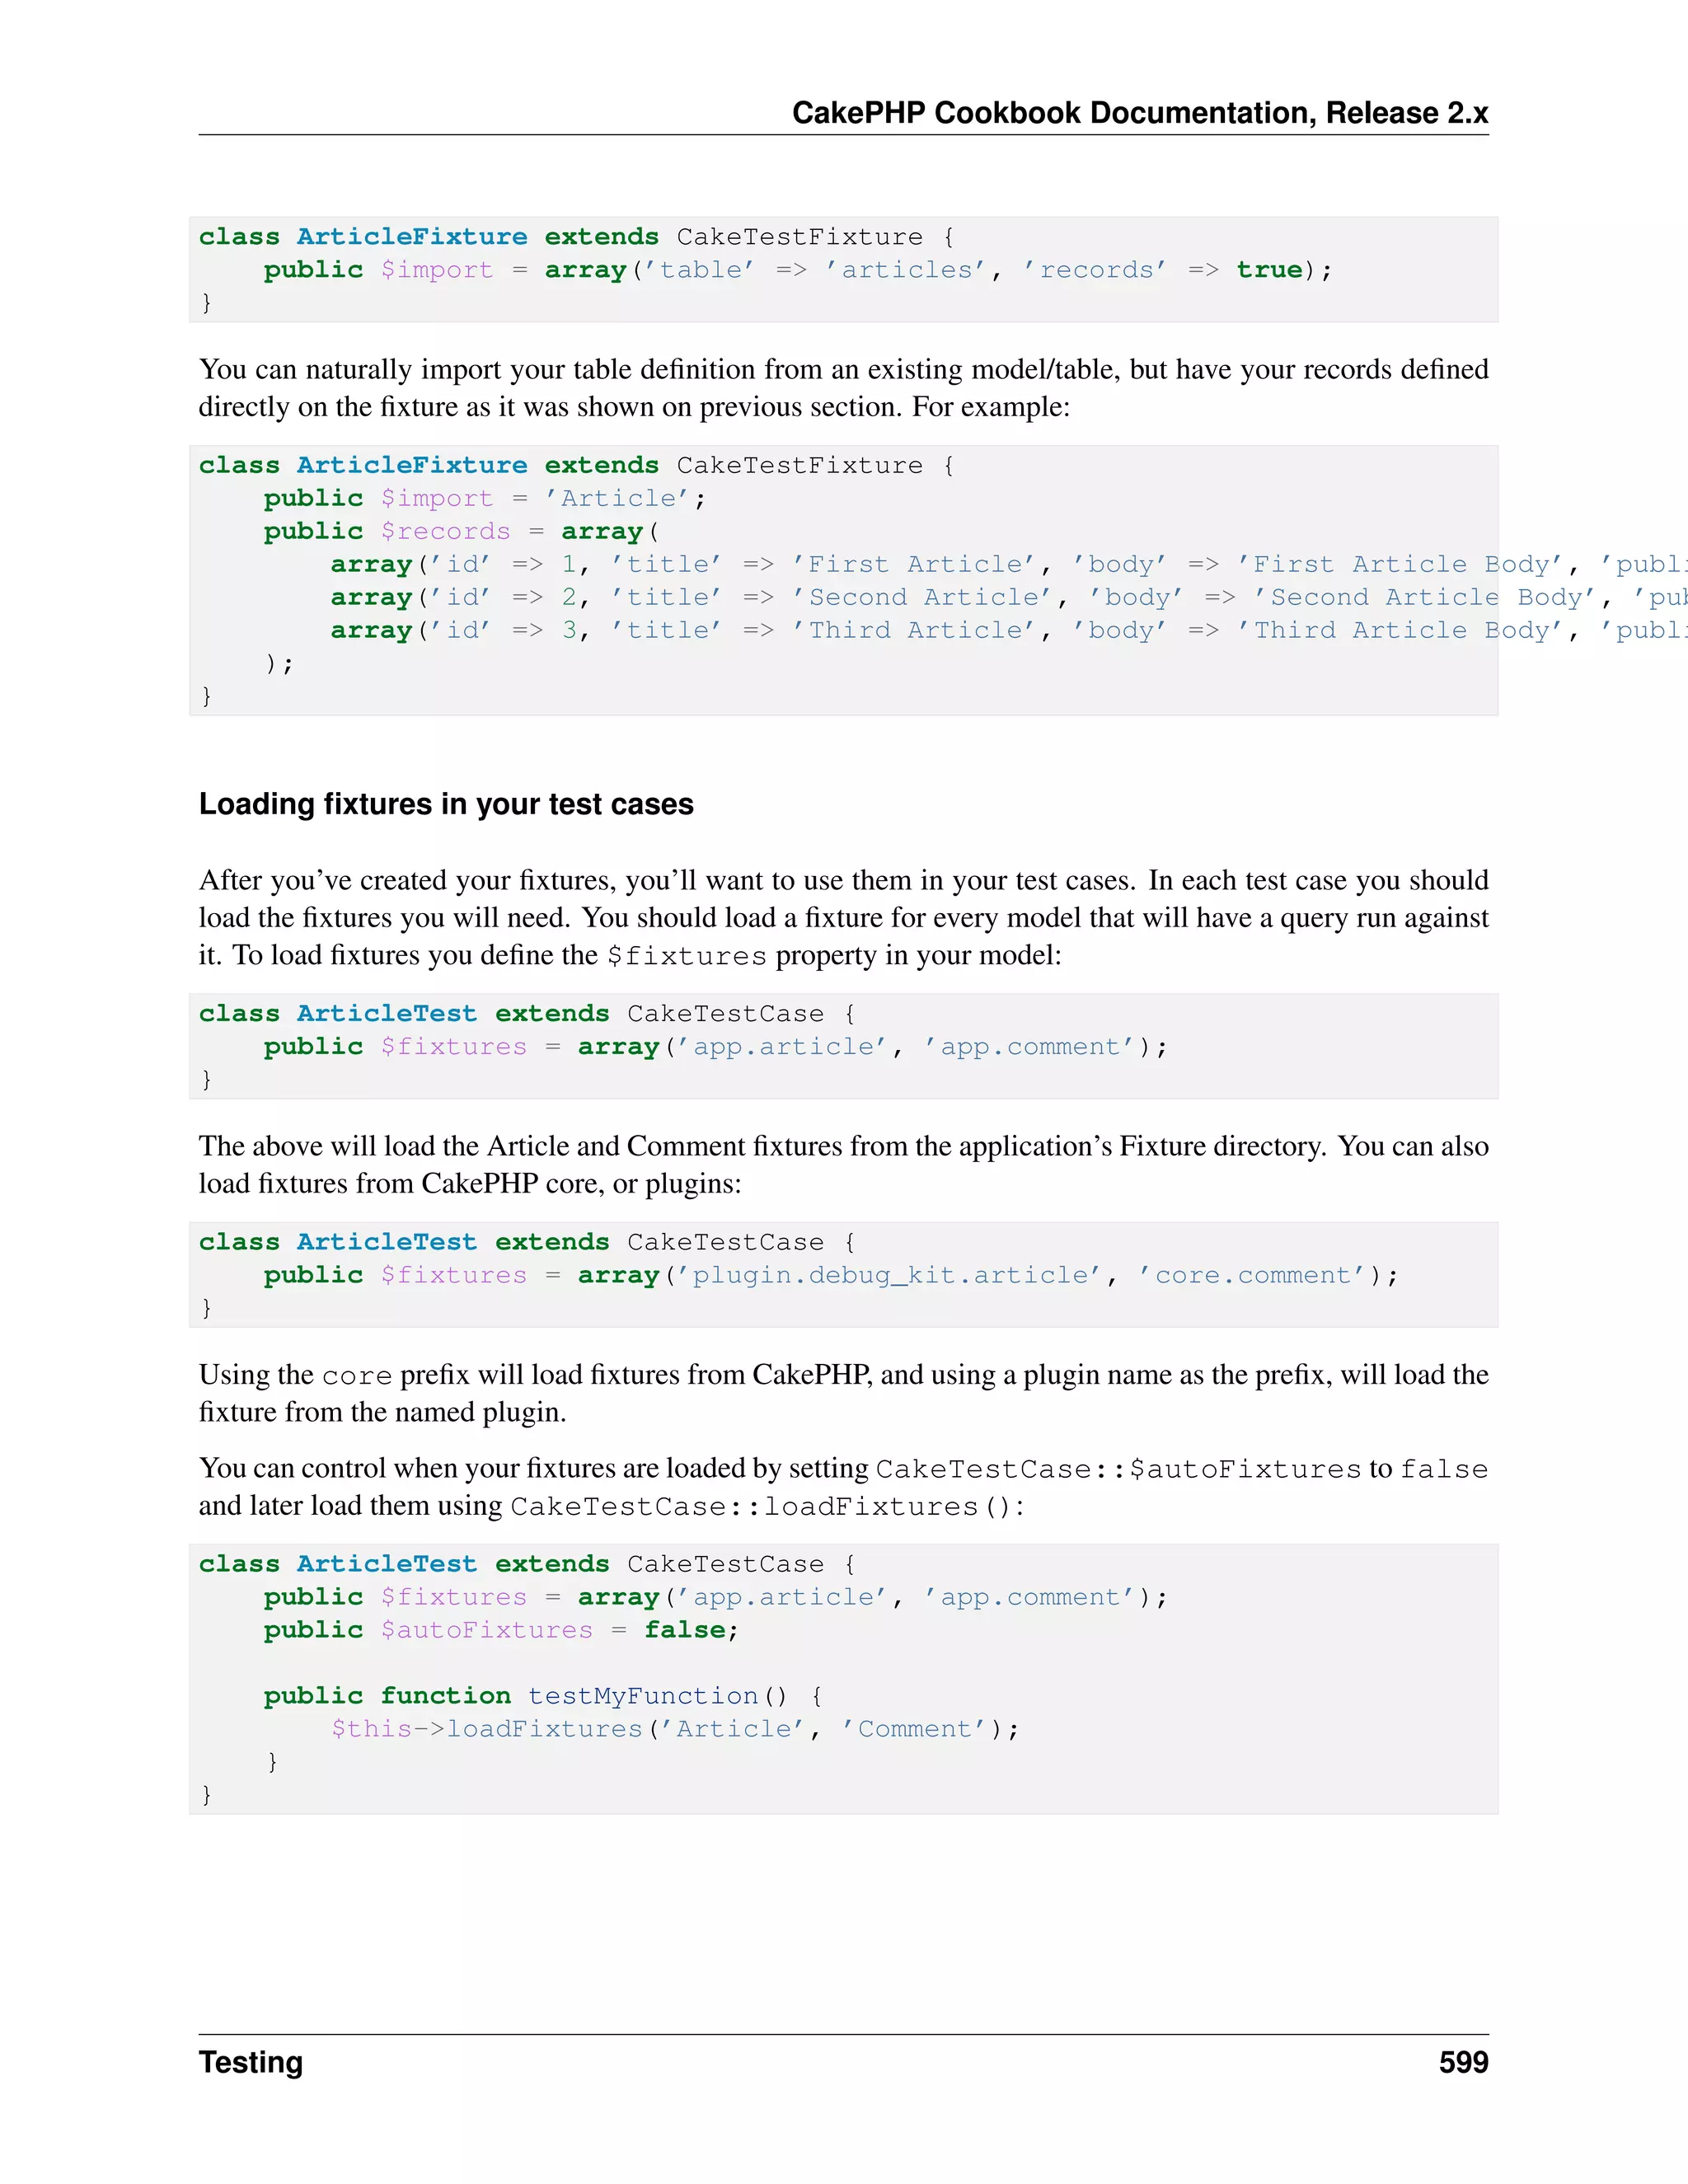Click inline 'false' at paragraph line end
This screenshot has height=2184, width=1688.
pyautogui.click(x=1444, y=1469)
